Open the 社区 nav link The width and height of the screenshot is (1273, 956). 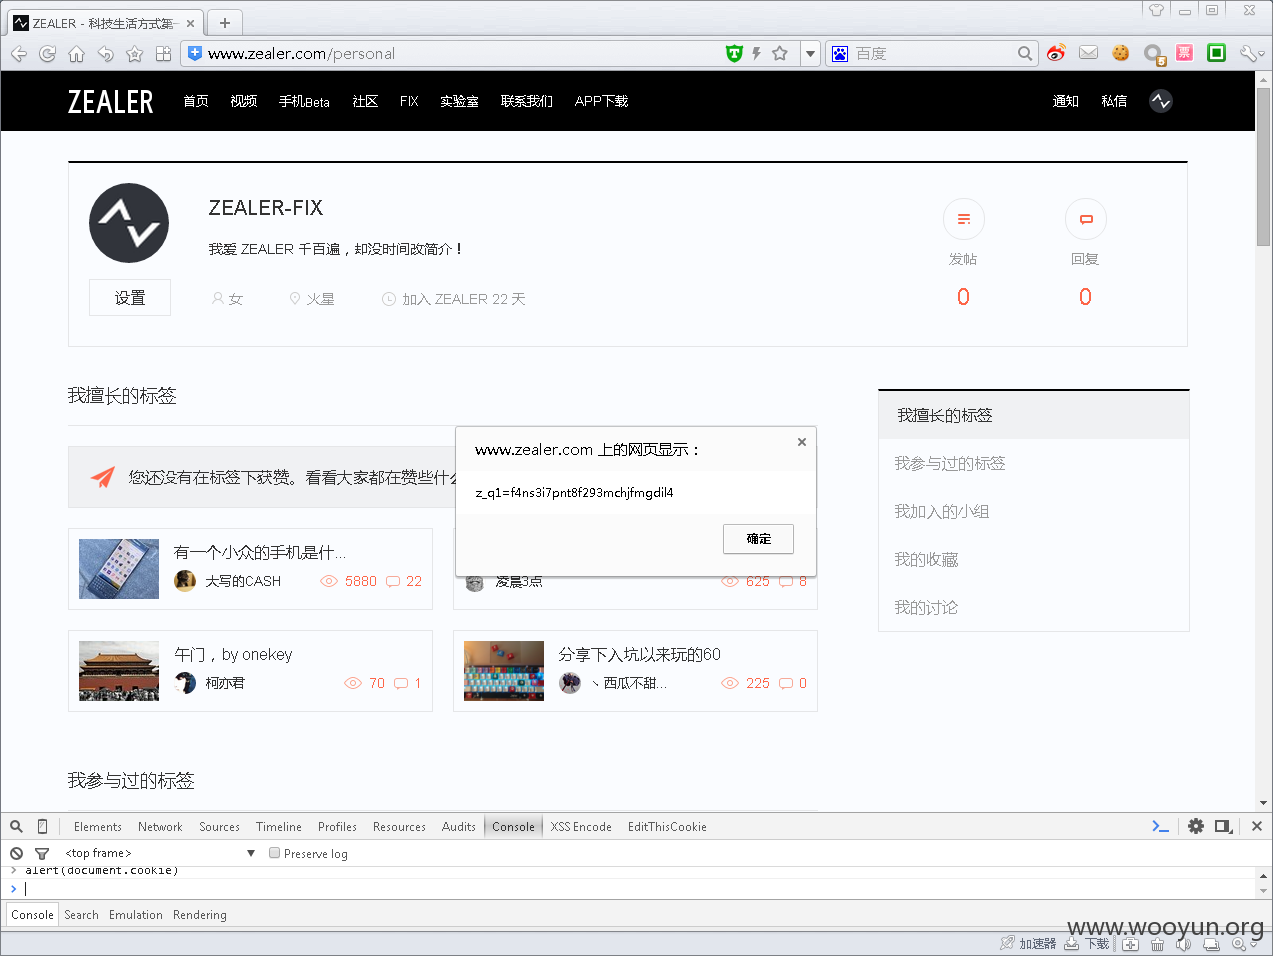tap(365, 101)
